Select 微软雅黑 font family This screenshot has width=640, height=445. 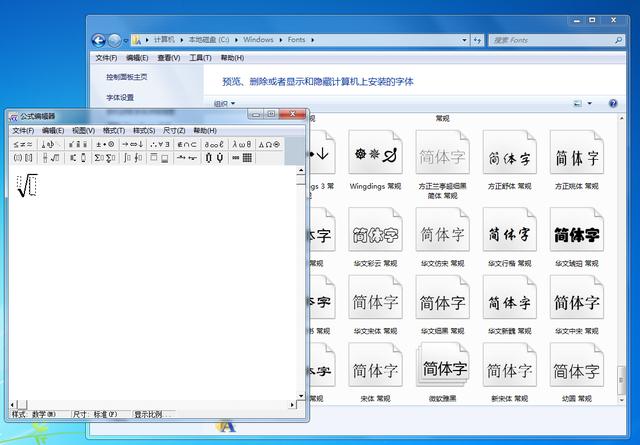click(442, 372)
